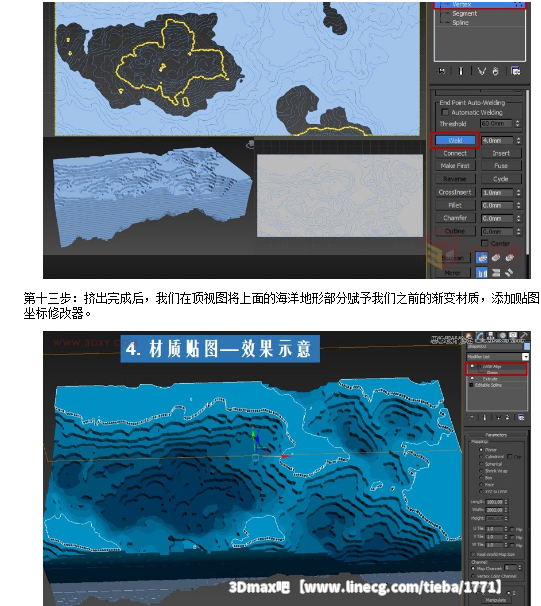Click Remove Modifier icon under UVW Map stack
541x606 pixels.
tap(508, 418)
